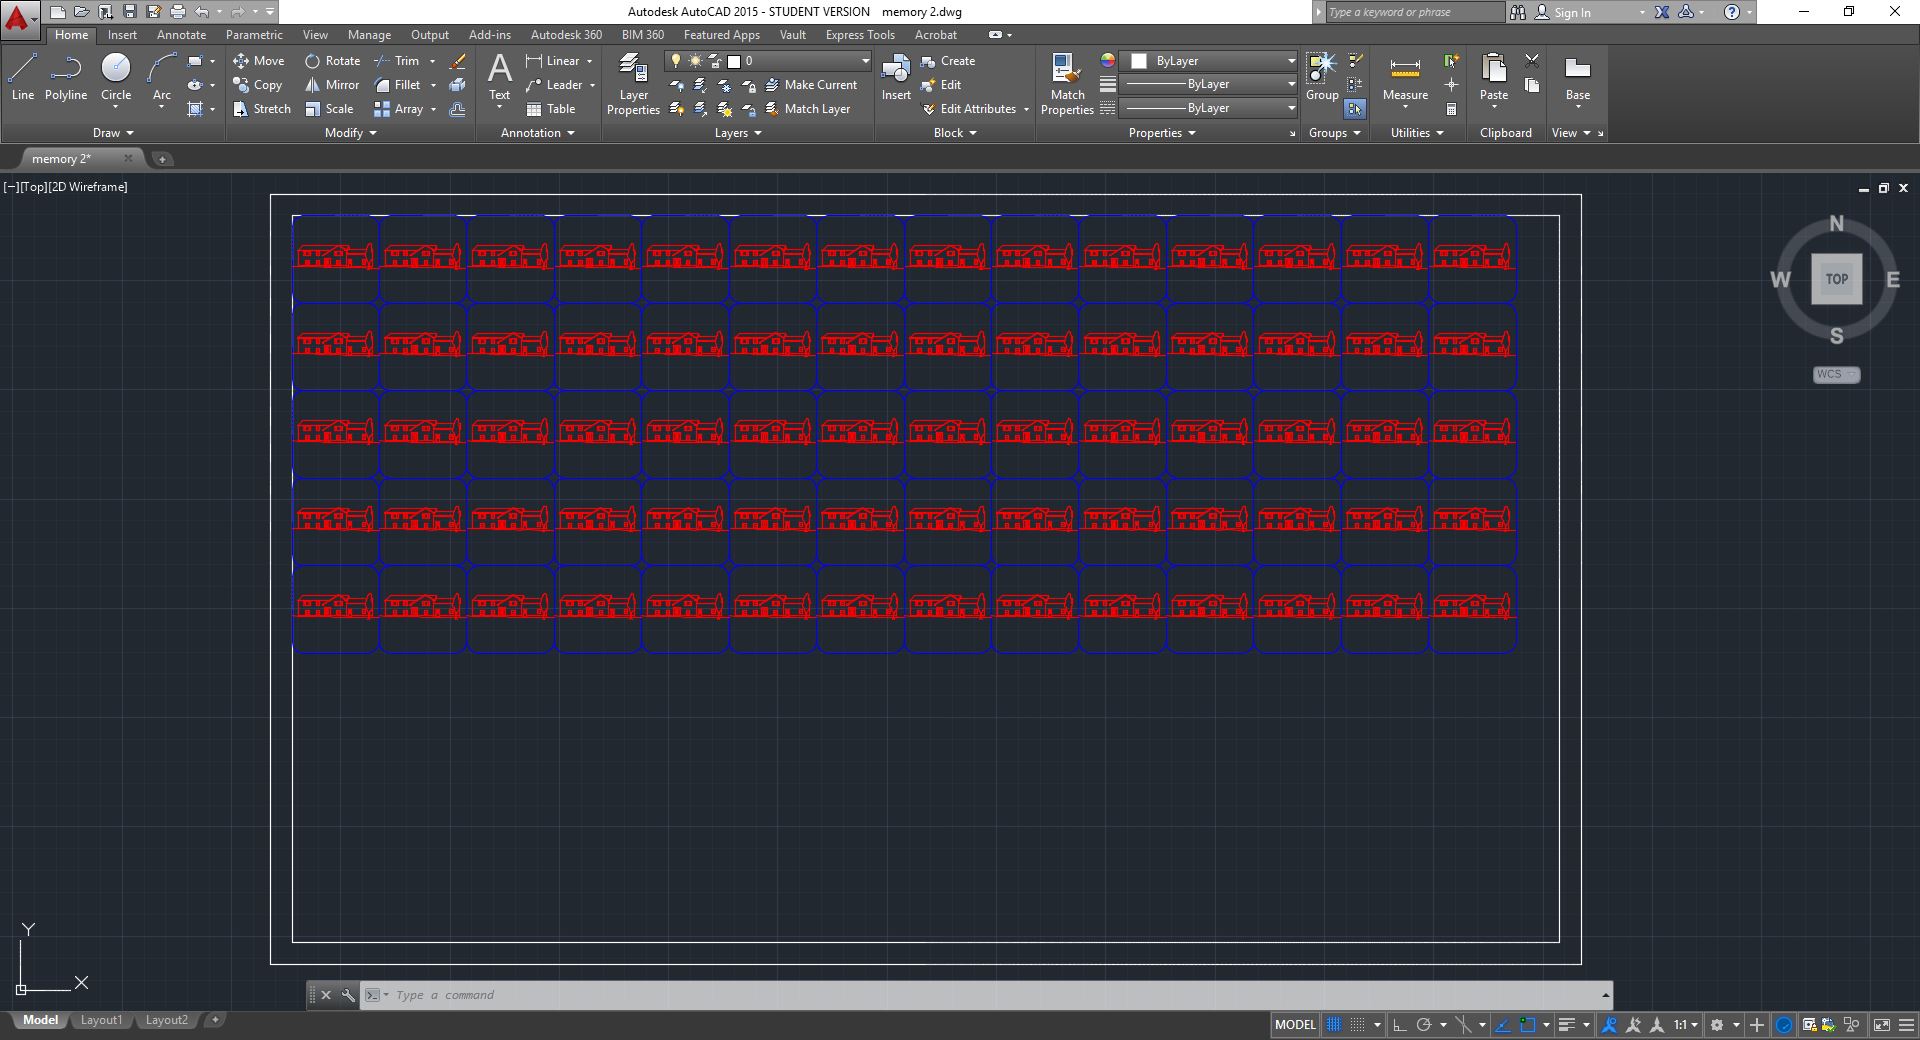
Task: Click the Make Current layer button
Action: click(x=811, y=85)
